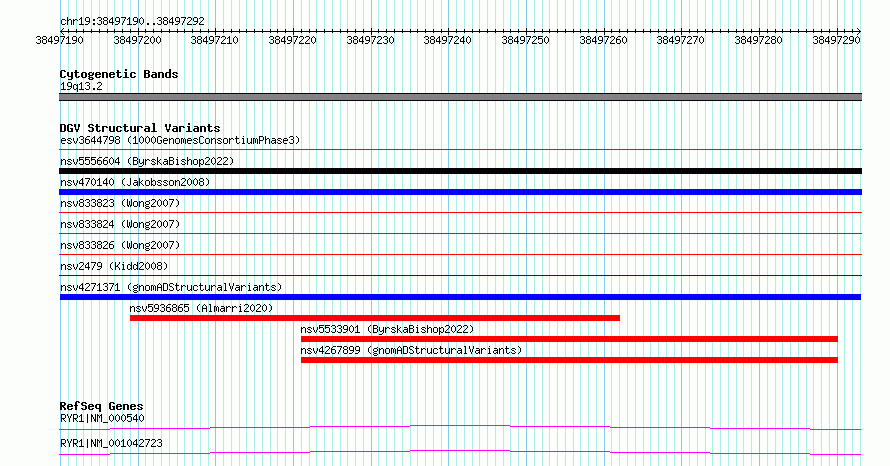Open gene RYR1|NM_001042723 label
The width and height of the screenshot is (890, 466).
click(x=111, y=443)
